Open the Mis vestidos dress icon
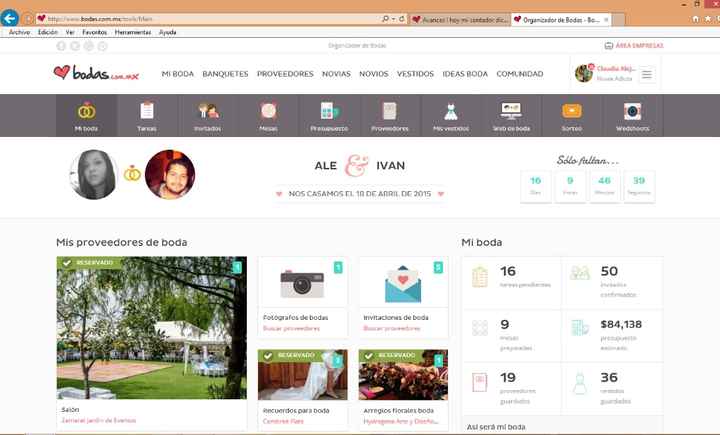 coord(450,112)
